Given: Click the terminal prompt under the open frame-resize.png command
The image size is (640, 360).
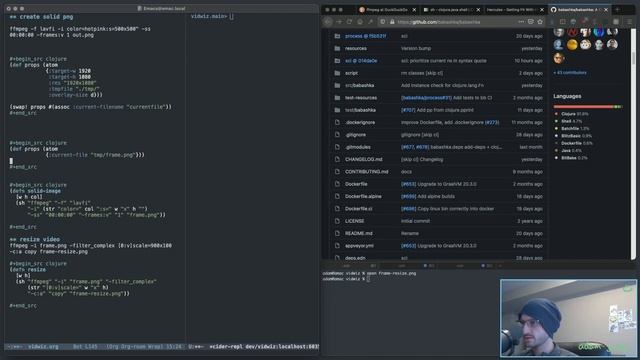Looking at the screenshot, I should [346, 279].
